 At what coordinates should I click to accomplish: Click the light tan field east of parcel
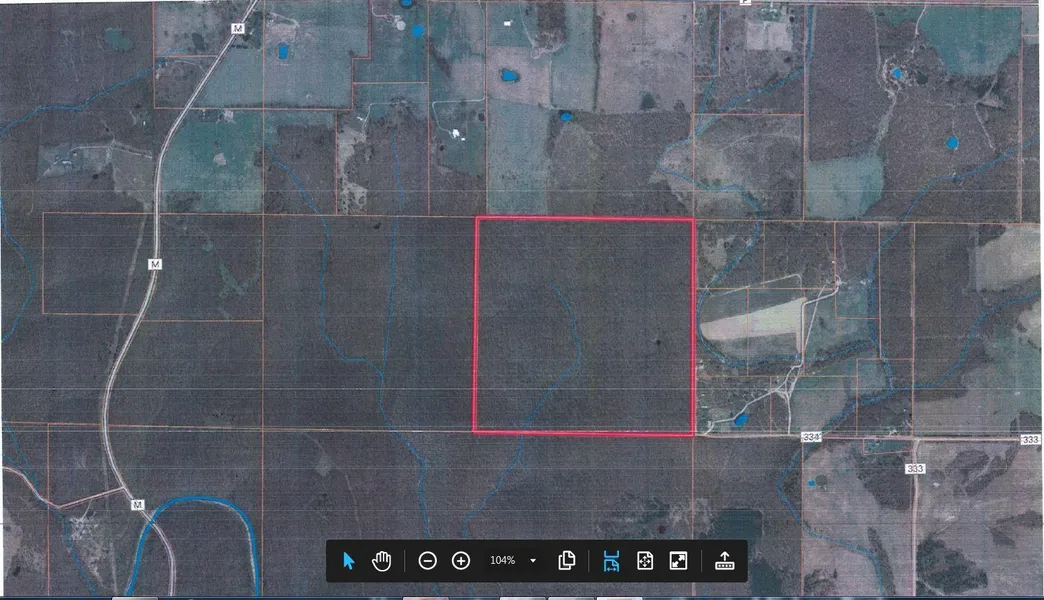[750, 319]
